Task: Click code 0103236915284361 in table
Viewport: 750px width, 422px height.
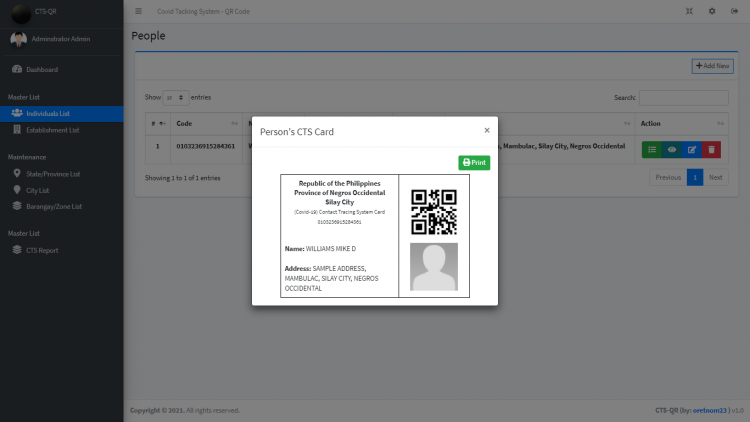Action: [x=206, y=146]
